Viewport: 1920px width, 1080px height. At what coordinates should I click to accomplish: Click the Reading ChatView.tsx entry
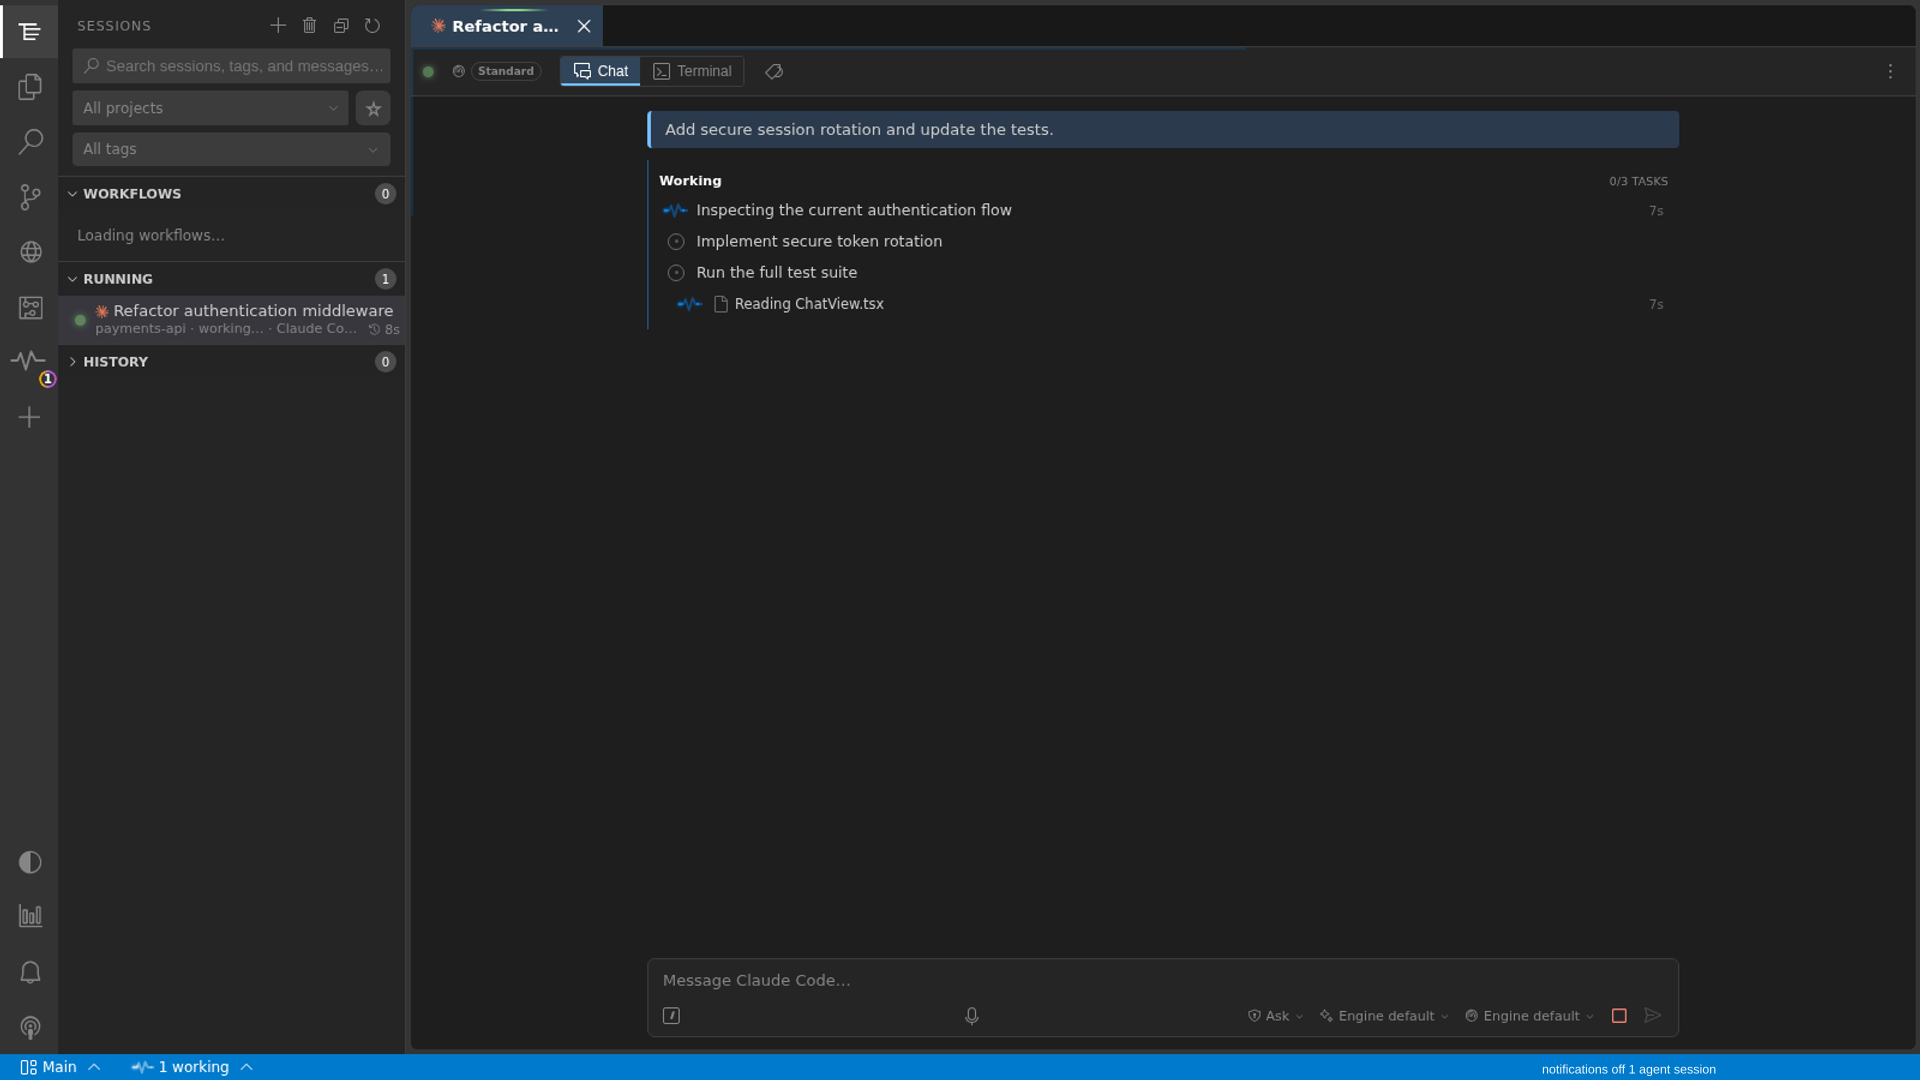point(808,304)
